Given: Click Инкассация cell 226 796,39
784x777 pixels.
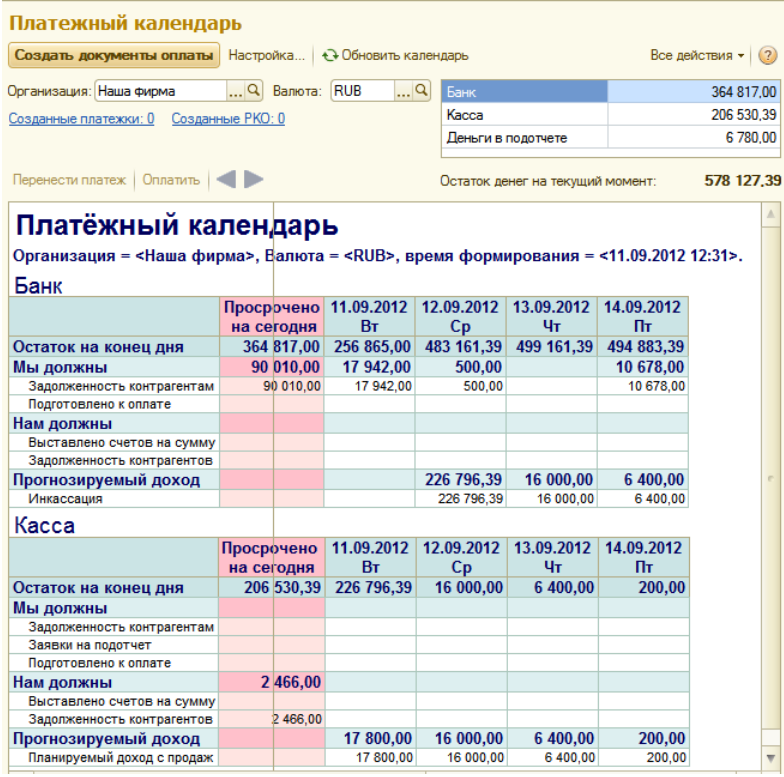Looking at the screenshot, I should 460,498.
